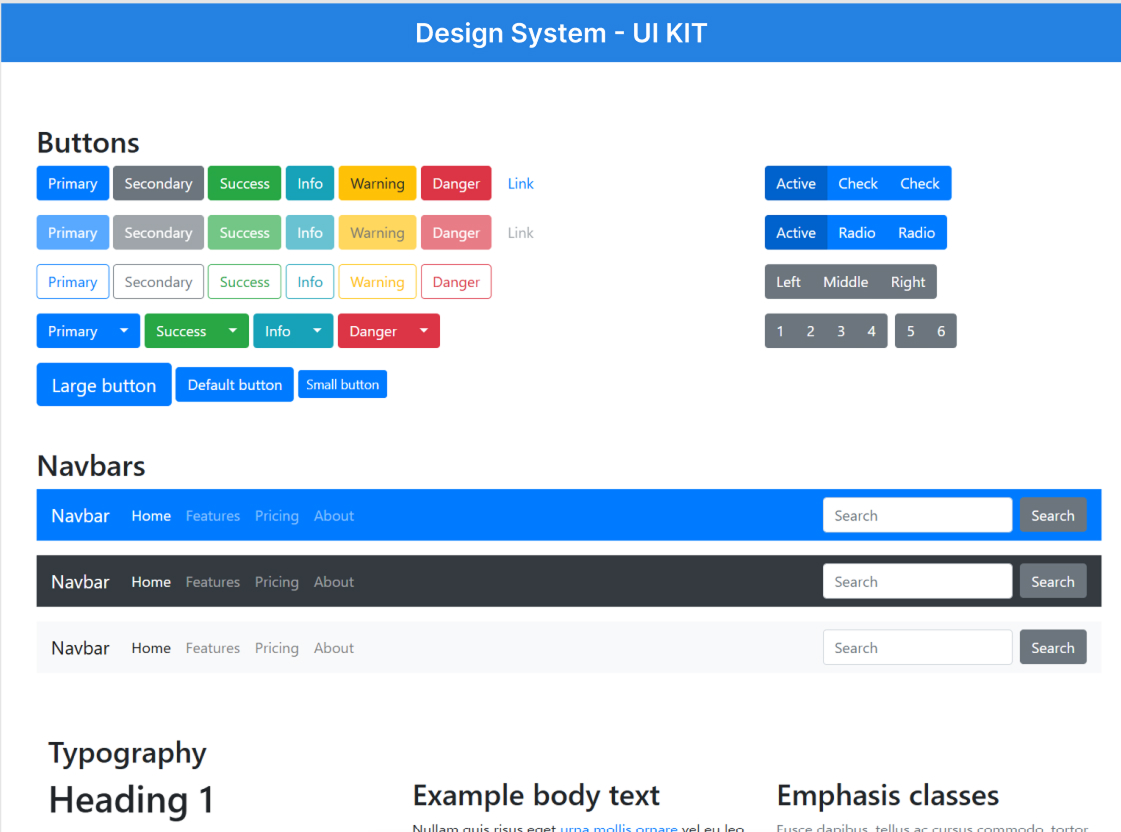Click the blue Link text button

[x=520, y=183]
